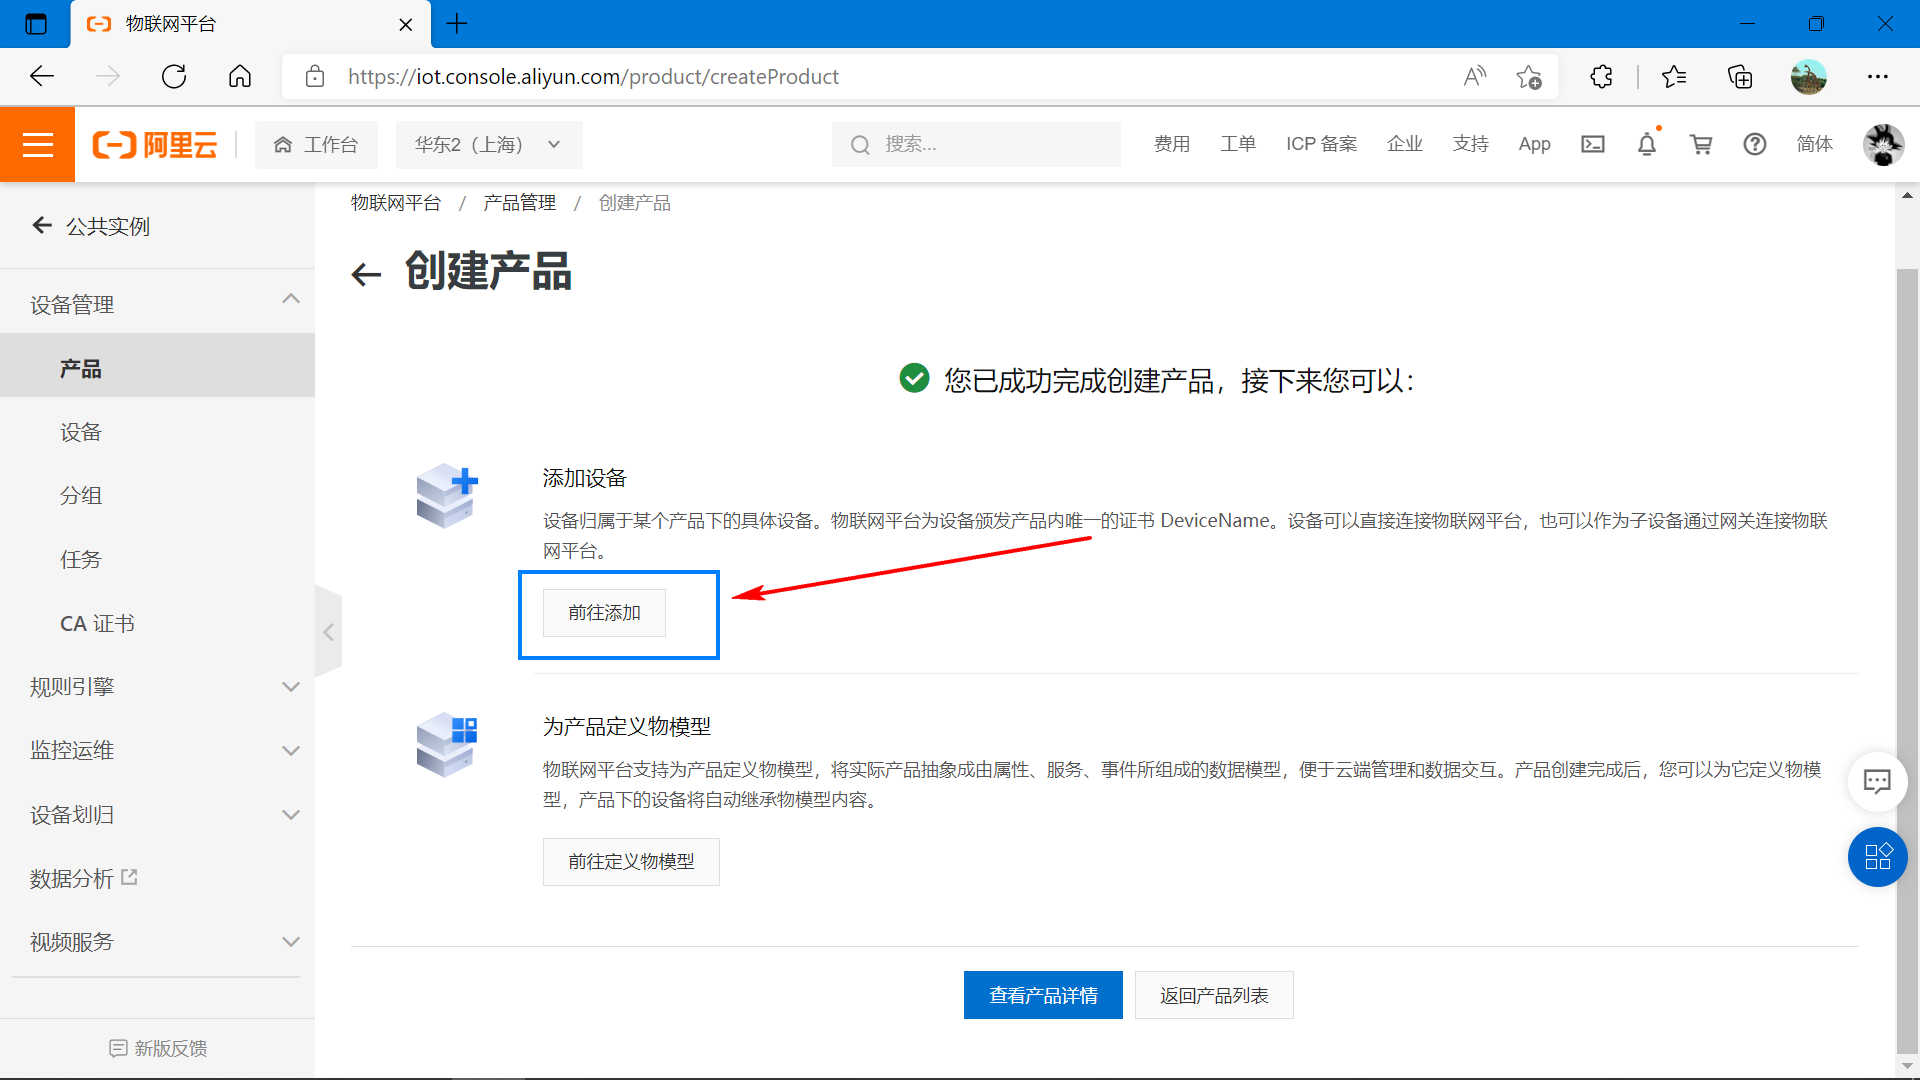Click the page vertical scrollbar

pyautogui.click(x=1907, y=660)
